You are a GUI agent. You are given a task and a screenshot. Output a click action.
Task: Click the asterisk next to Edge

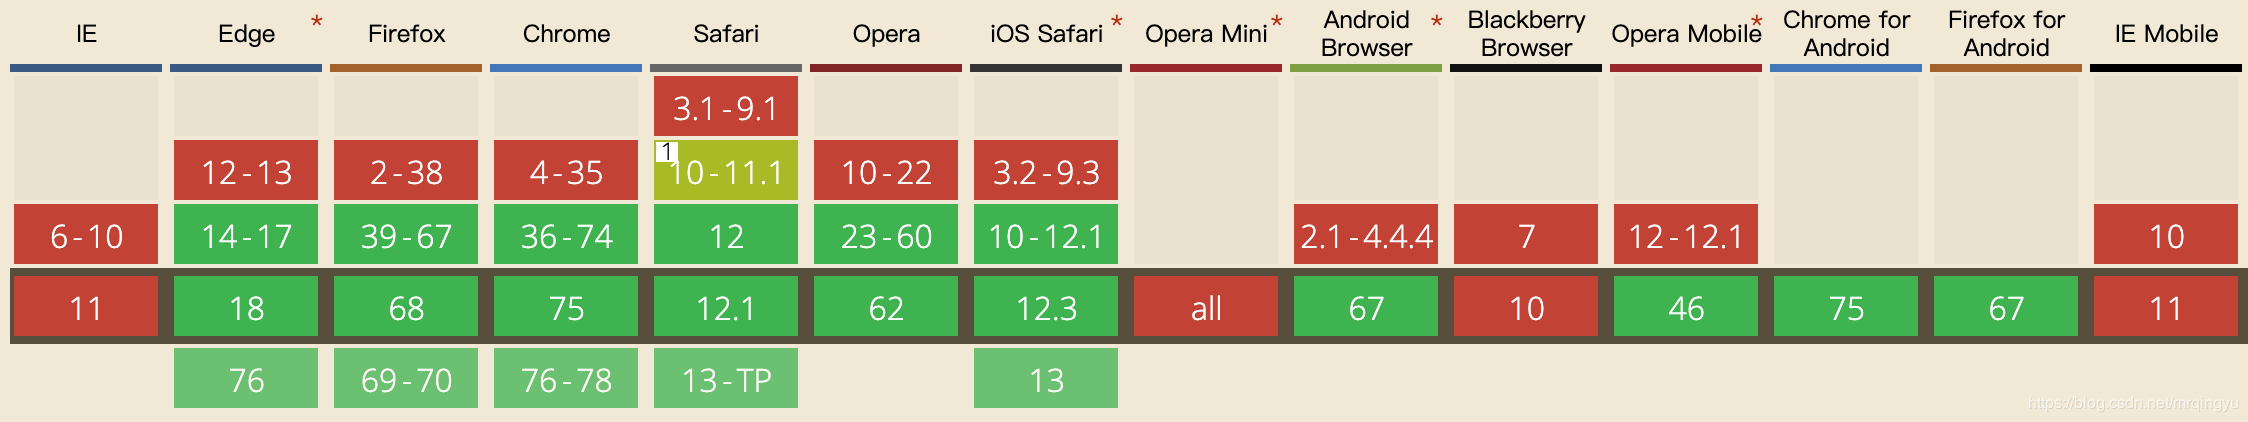316,23
